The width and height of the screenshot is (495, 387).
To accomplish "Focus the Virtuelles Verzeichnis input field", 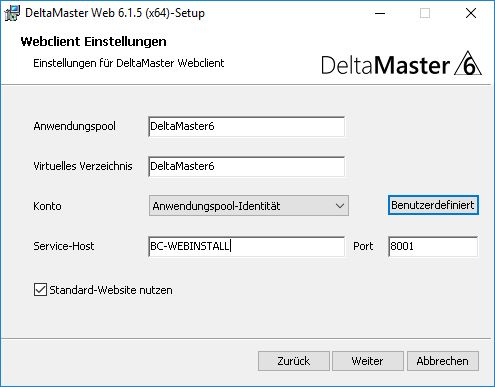I will [x=247, y=166].
